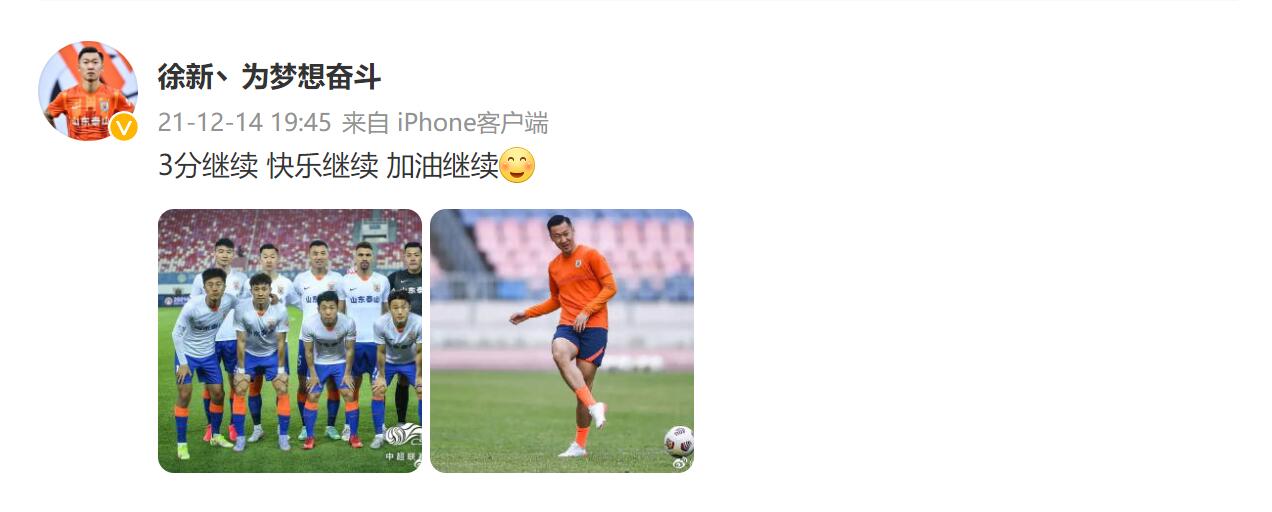Click the soccer ball in the training photo
1272x512 pixels.
[x=679, y=441]
